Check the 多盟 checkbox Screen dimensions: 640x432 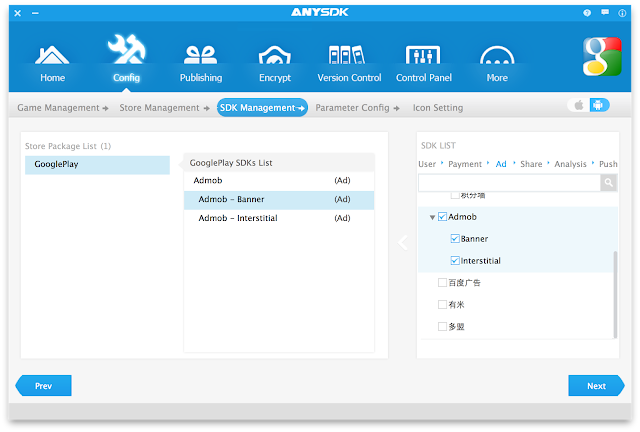coord(442,327)
